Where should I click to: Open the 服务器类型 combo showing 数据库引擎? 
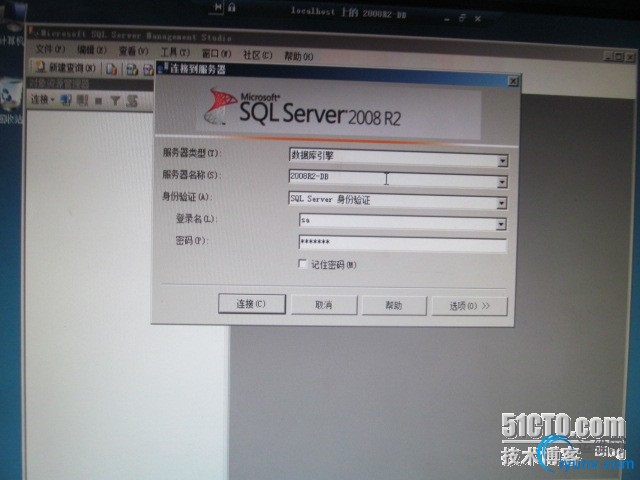coord(398,158)
